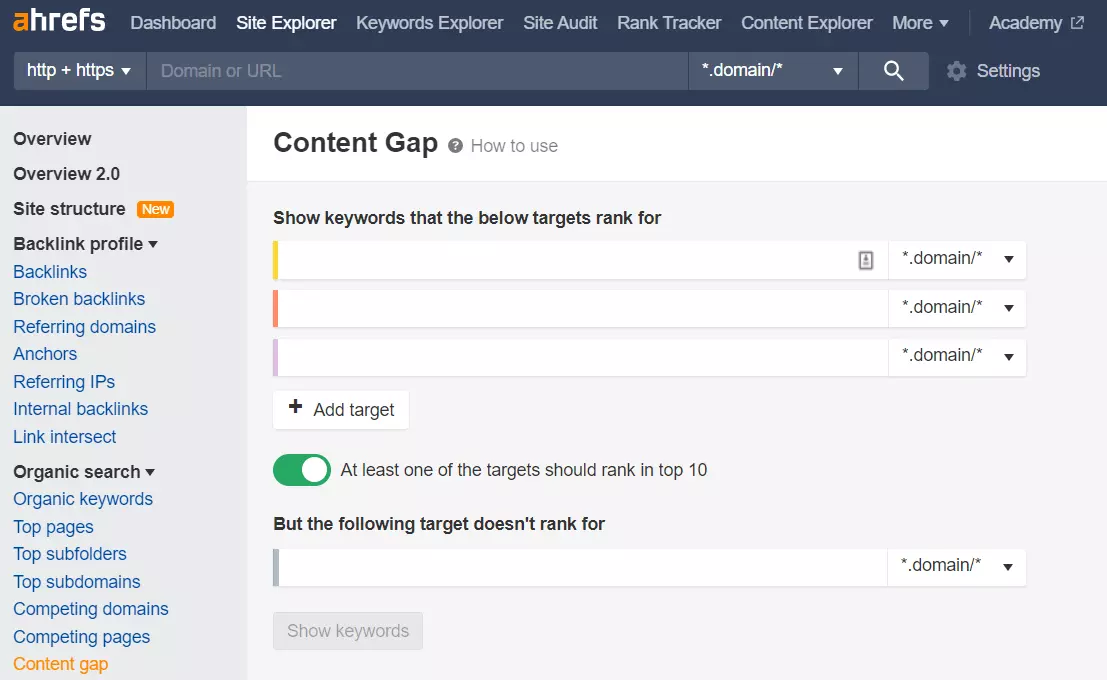The height and width of the screenshot is (680, 1107).
Task: Open Link intersect report
Action: coord(65,436)
